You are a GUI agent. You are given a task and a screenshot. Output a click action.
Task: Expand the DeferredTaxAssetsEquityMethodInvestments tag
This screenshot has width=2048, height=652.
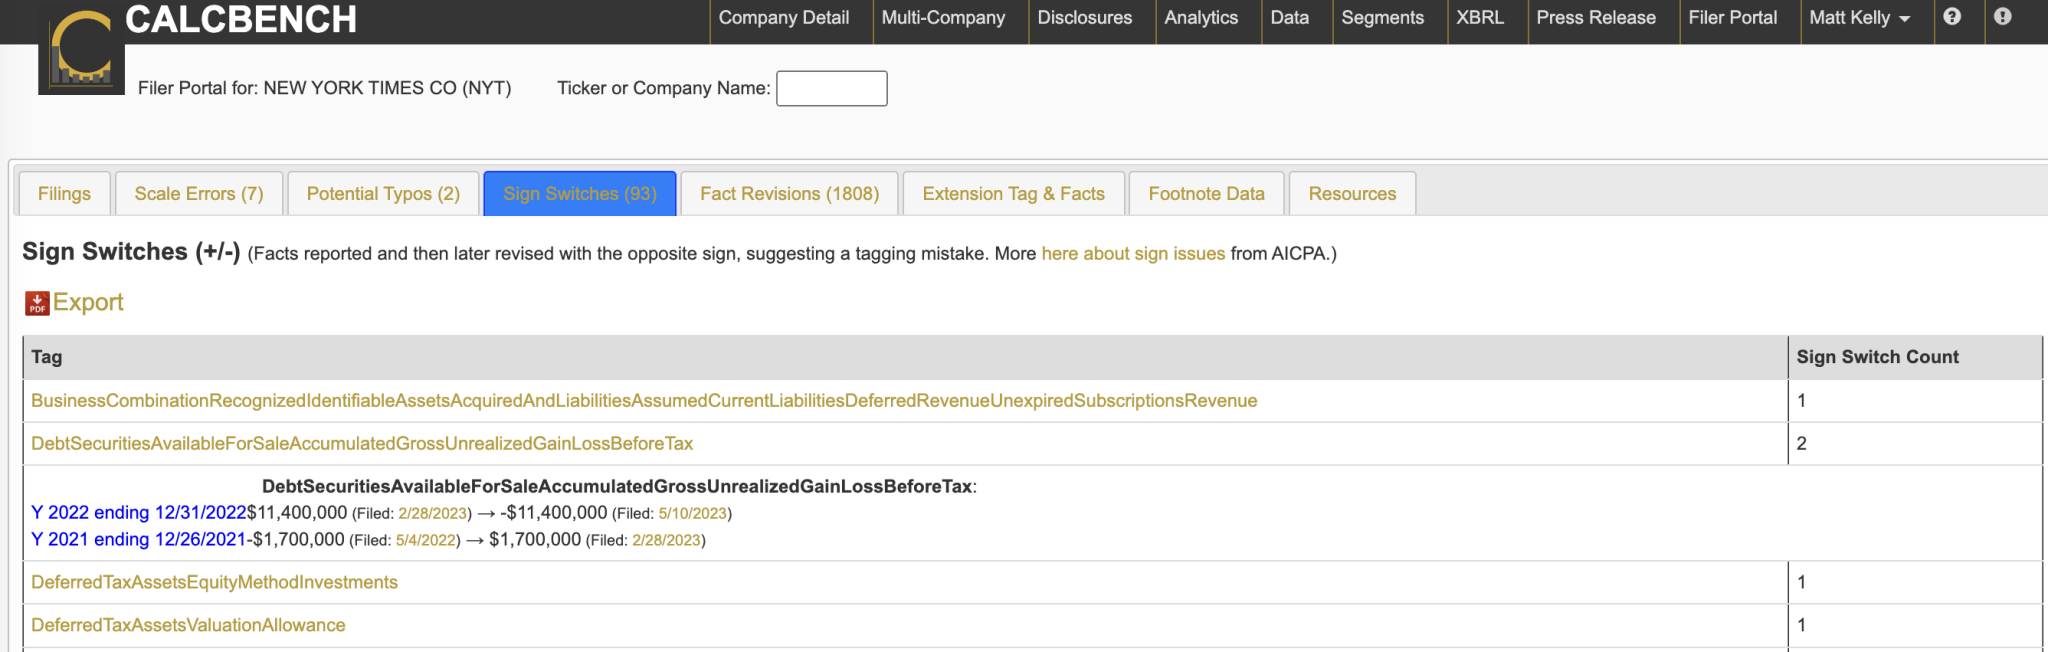click(214, 582)
